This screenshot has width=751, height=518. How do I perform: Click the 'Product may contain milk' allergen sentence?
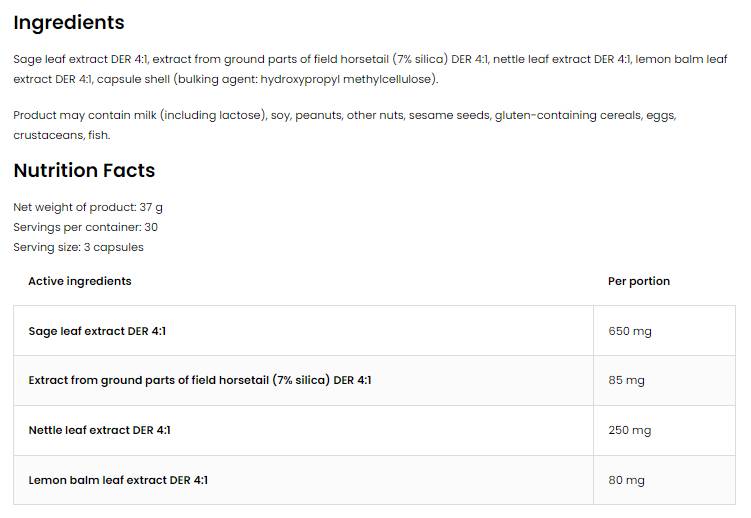[140, 115]
